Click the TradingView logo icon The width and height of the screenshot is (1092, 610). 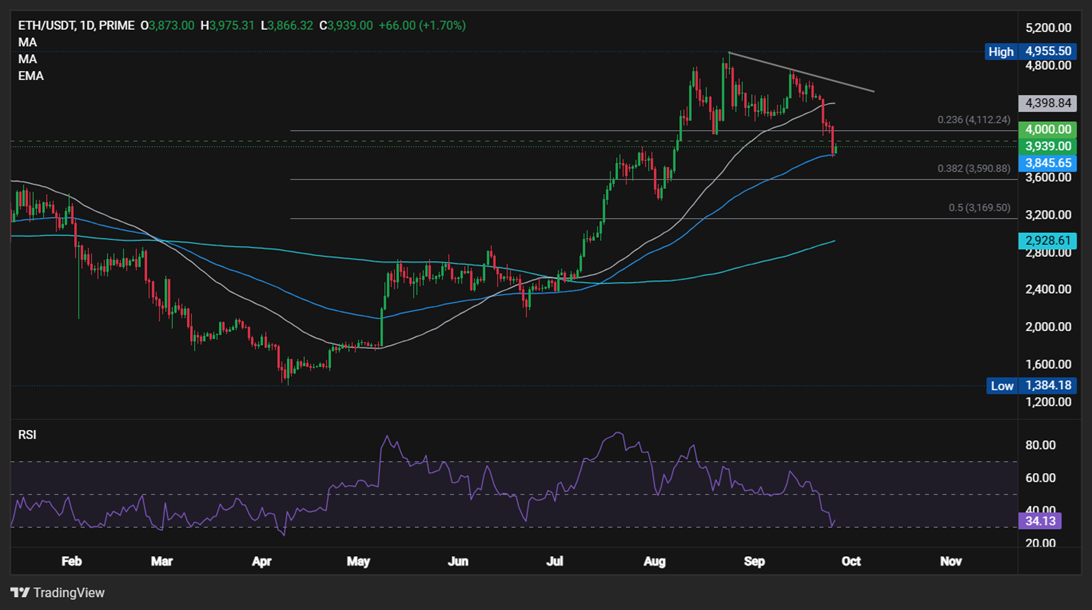[19, 593]
